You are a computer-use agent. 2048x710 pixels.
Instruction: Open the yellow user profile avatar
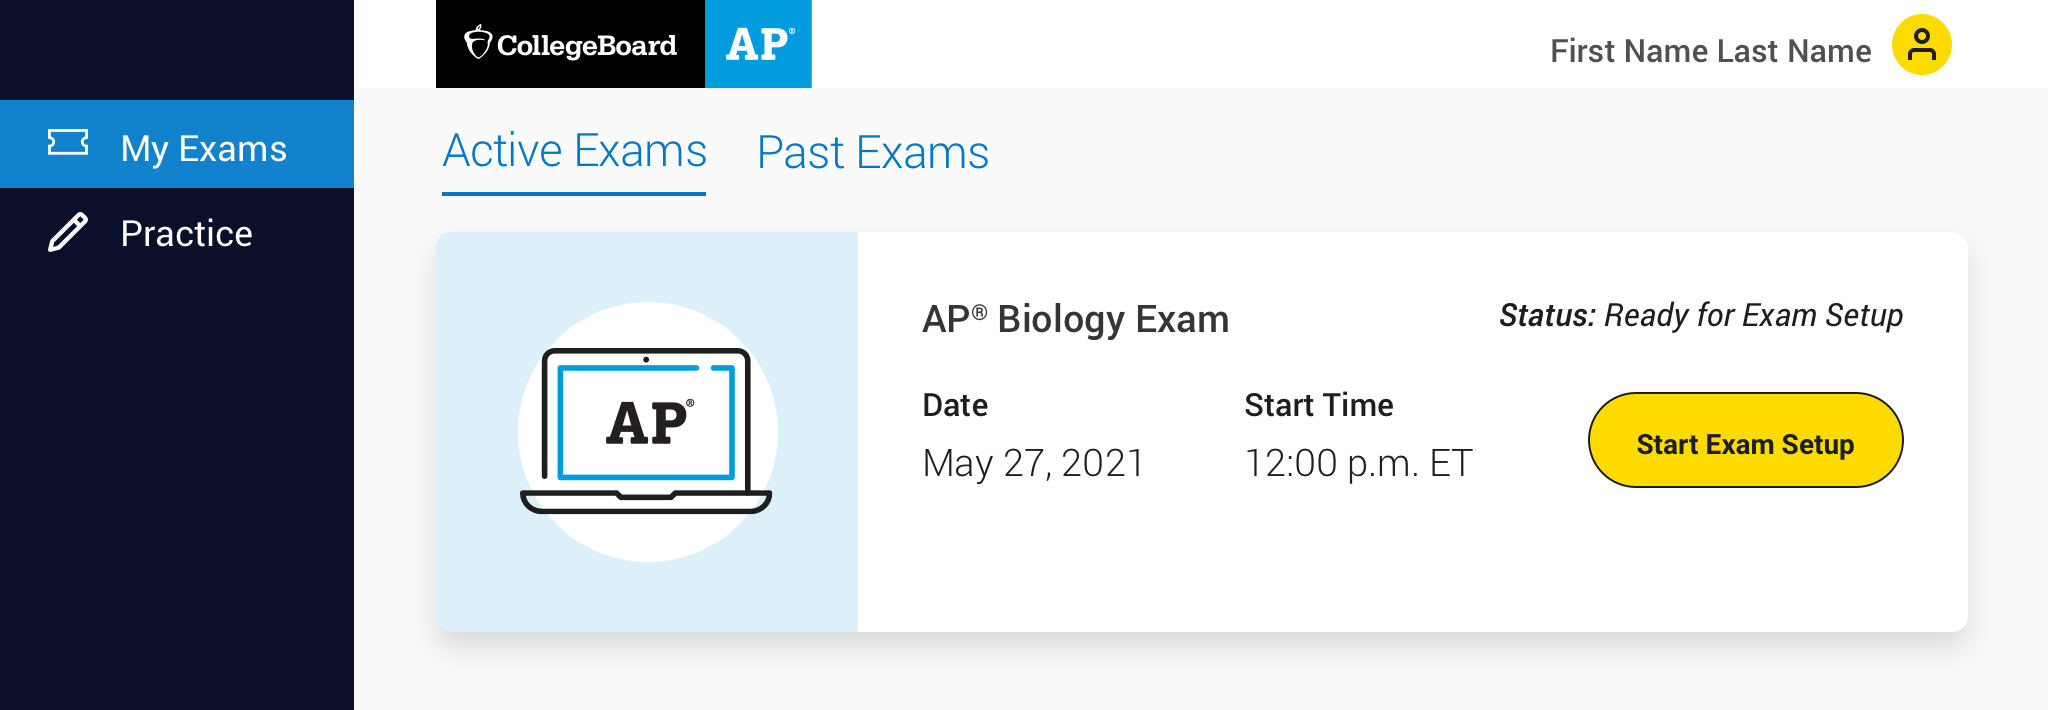tap(1921, 45)
